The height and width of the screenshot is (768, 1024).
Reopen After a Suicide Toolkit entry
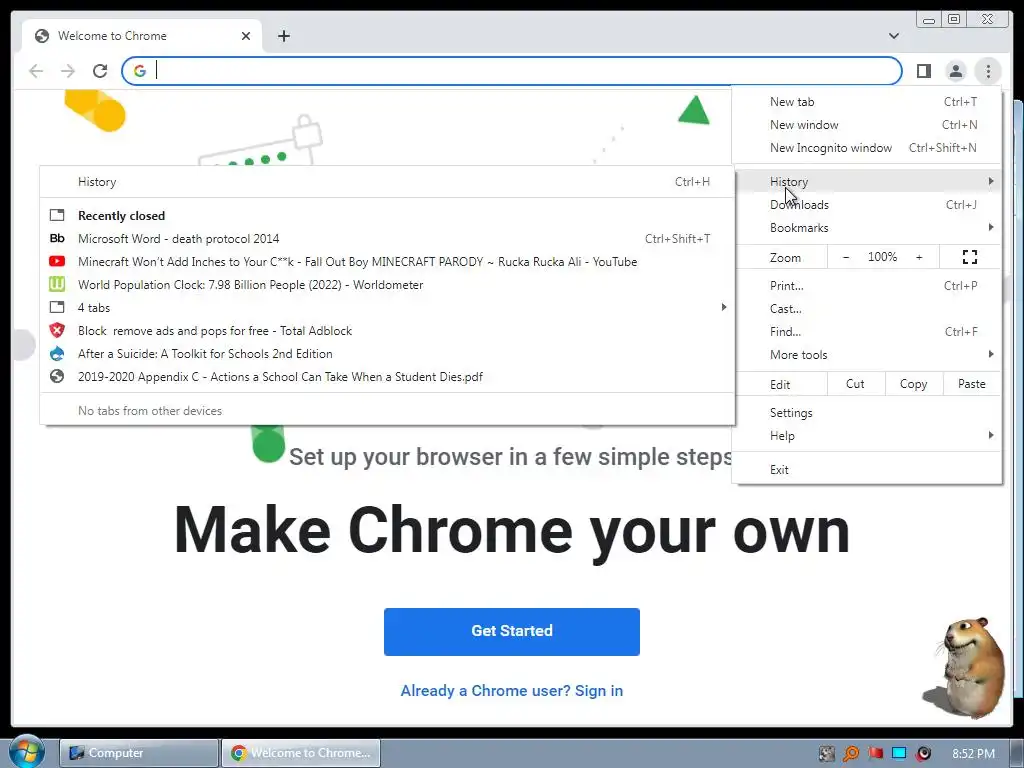[x=387, y=353]
